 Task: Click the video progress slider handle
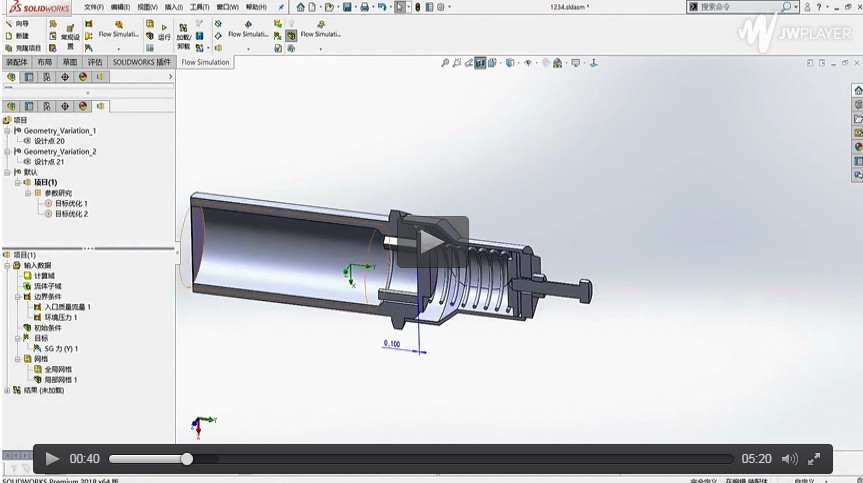(187, 459)
